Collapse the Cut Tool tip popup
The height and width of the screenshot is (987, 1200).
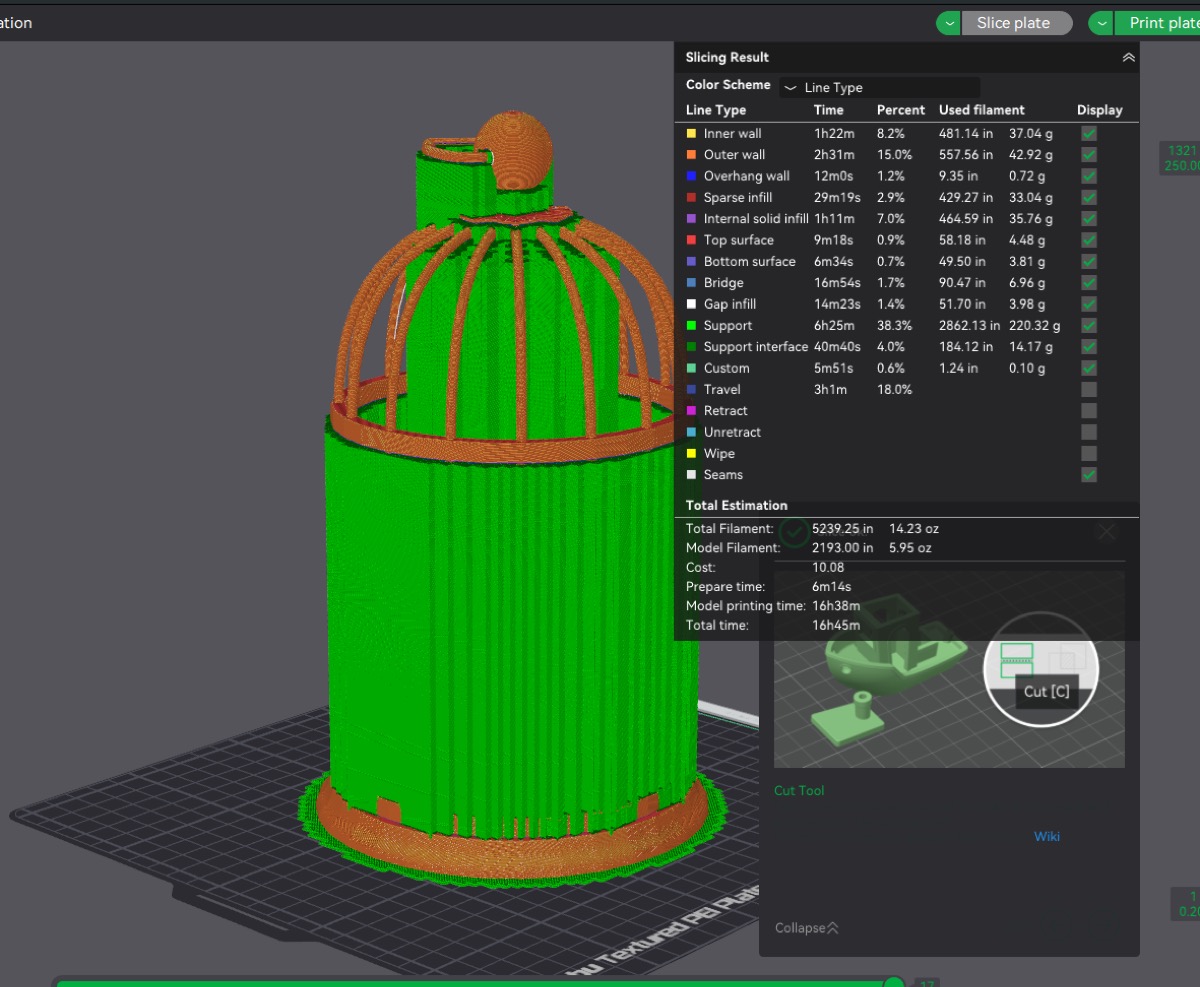[x=806, y=928]
